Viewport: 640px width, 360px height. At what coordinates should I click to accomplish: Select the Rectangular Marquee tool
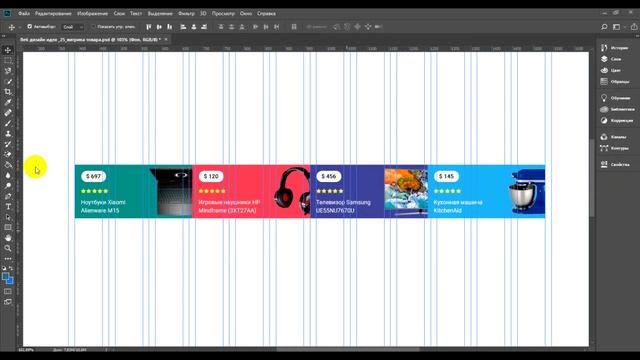[8, 60]
